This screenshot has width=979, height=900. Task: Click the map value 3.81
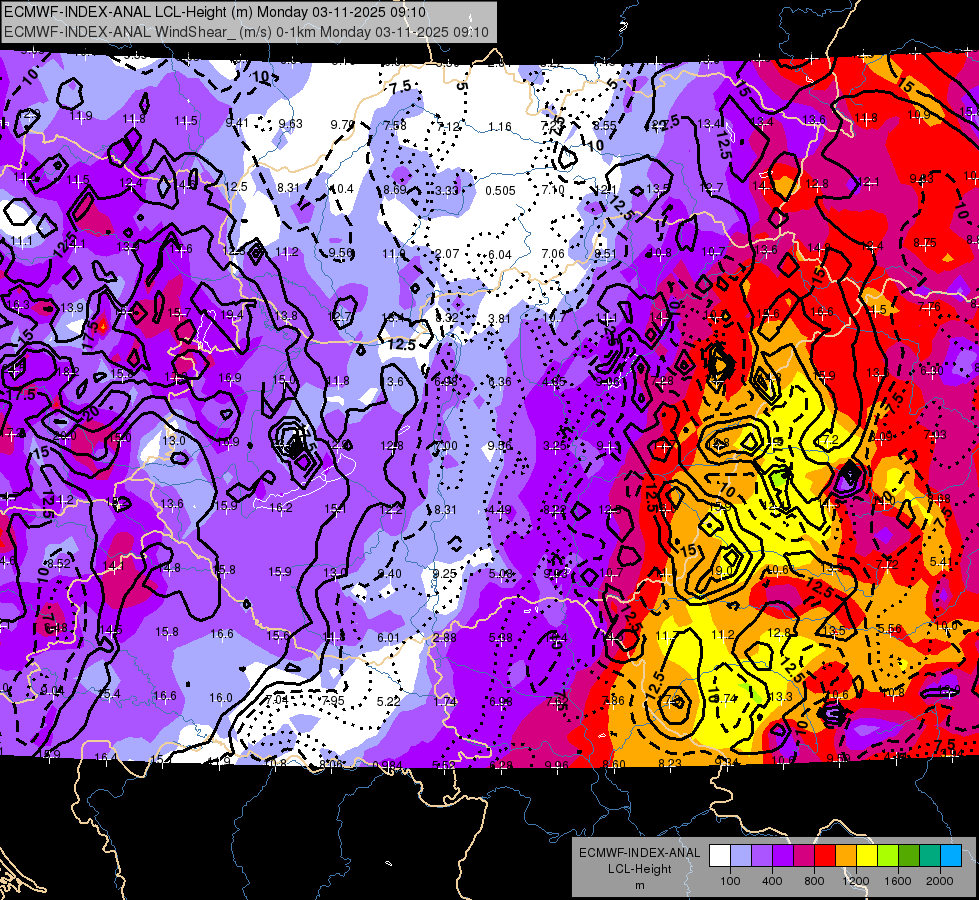tap(499, 319)
